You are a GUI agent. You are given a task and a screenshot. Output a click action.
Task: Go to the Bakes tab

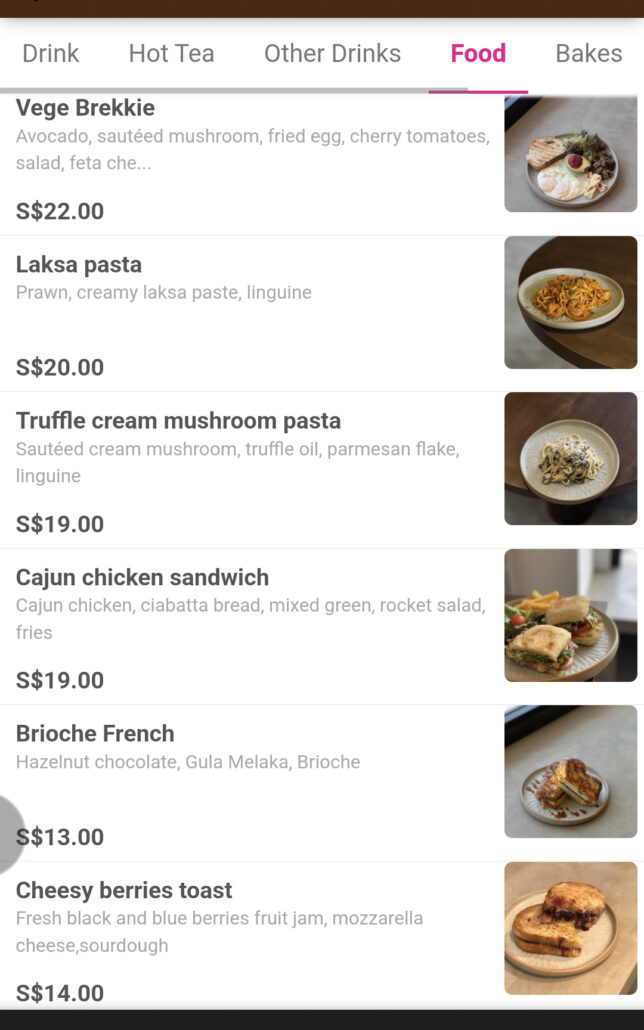(588, 54)
